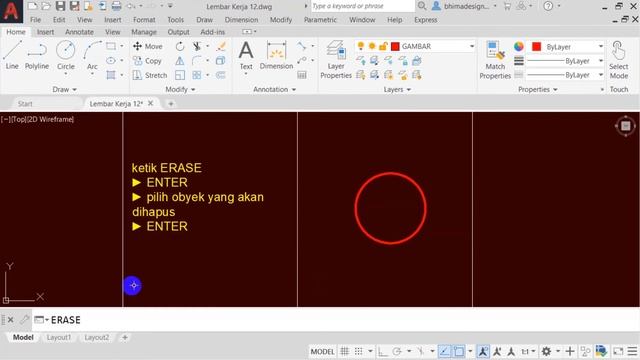Screen dimensions: 640x360
Task: Click the Trim tool icon
Action: click(197, 46)
